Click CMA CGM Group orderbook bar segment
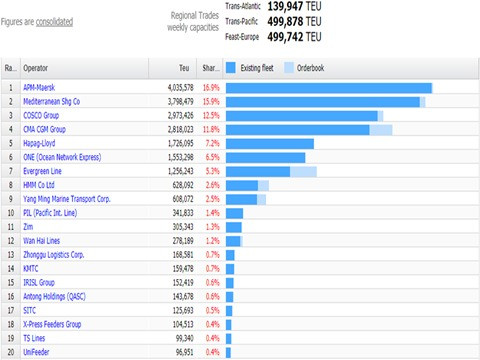This screenshot has height=360, width=480. click(x=381, y=130)
